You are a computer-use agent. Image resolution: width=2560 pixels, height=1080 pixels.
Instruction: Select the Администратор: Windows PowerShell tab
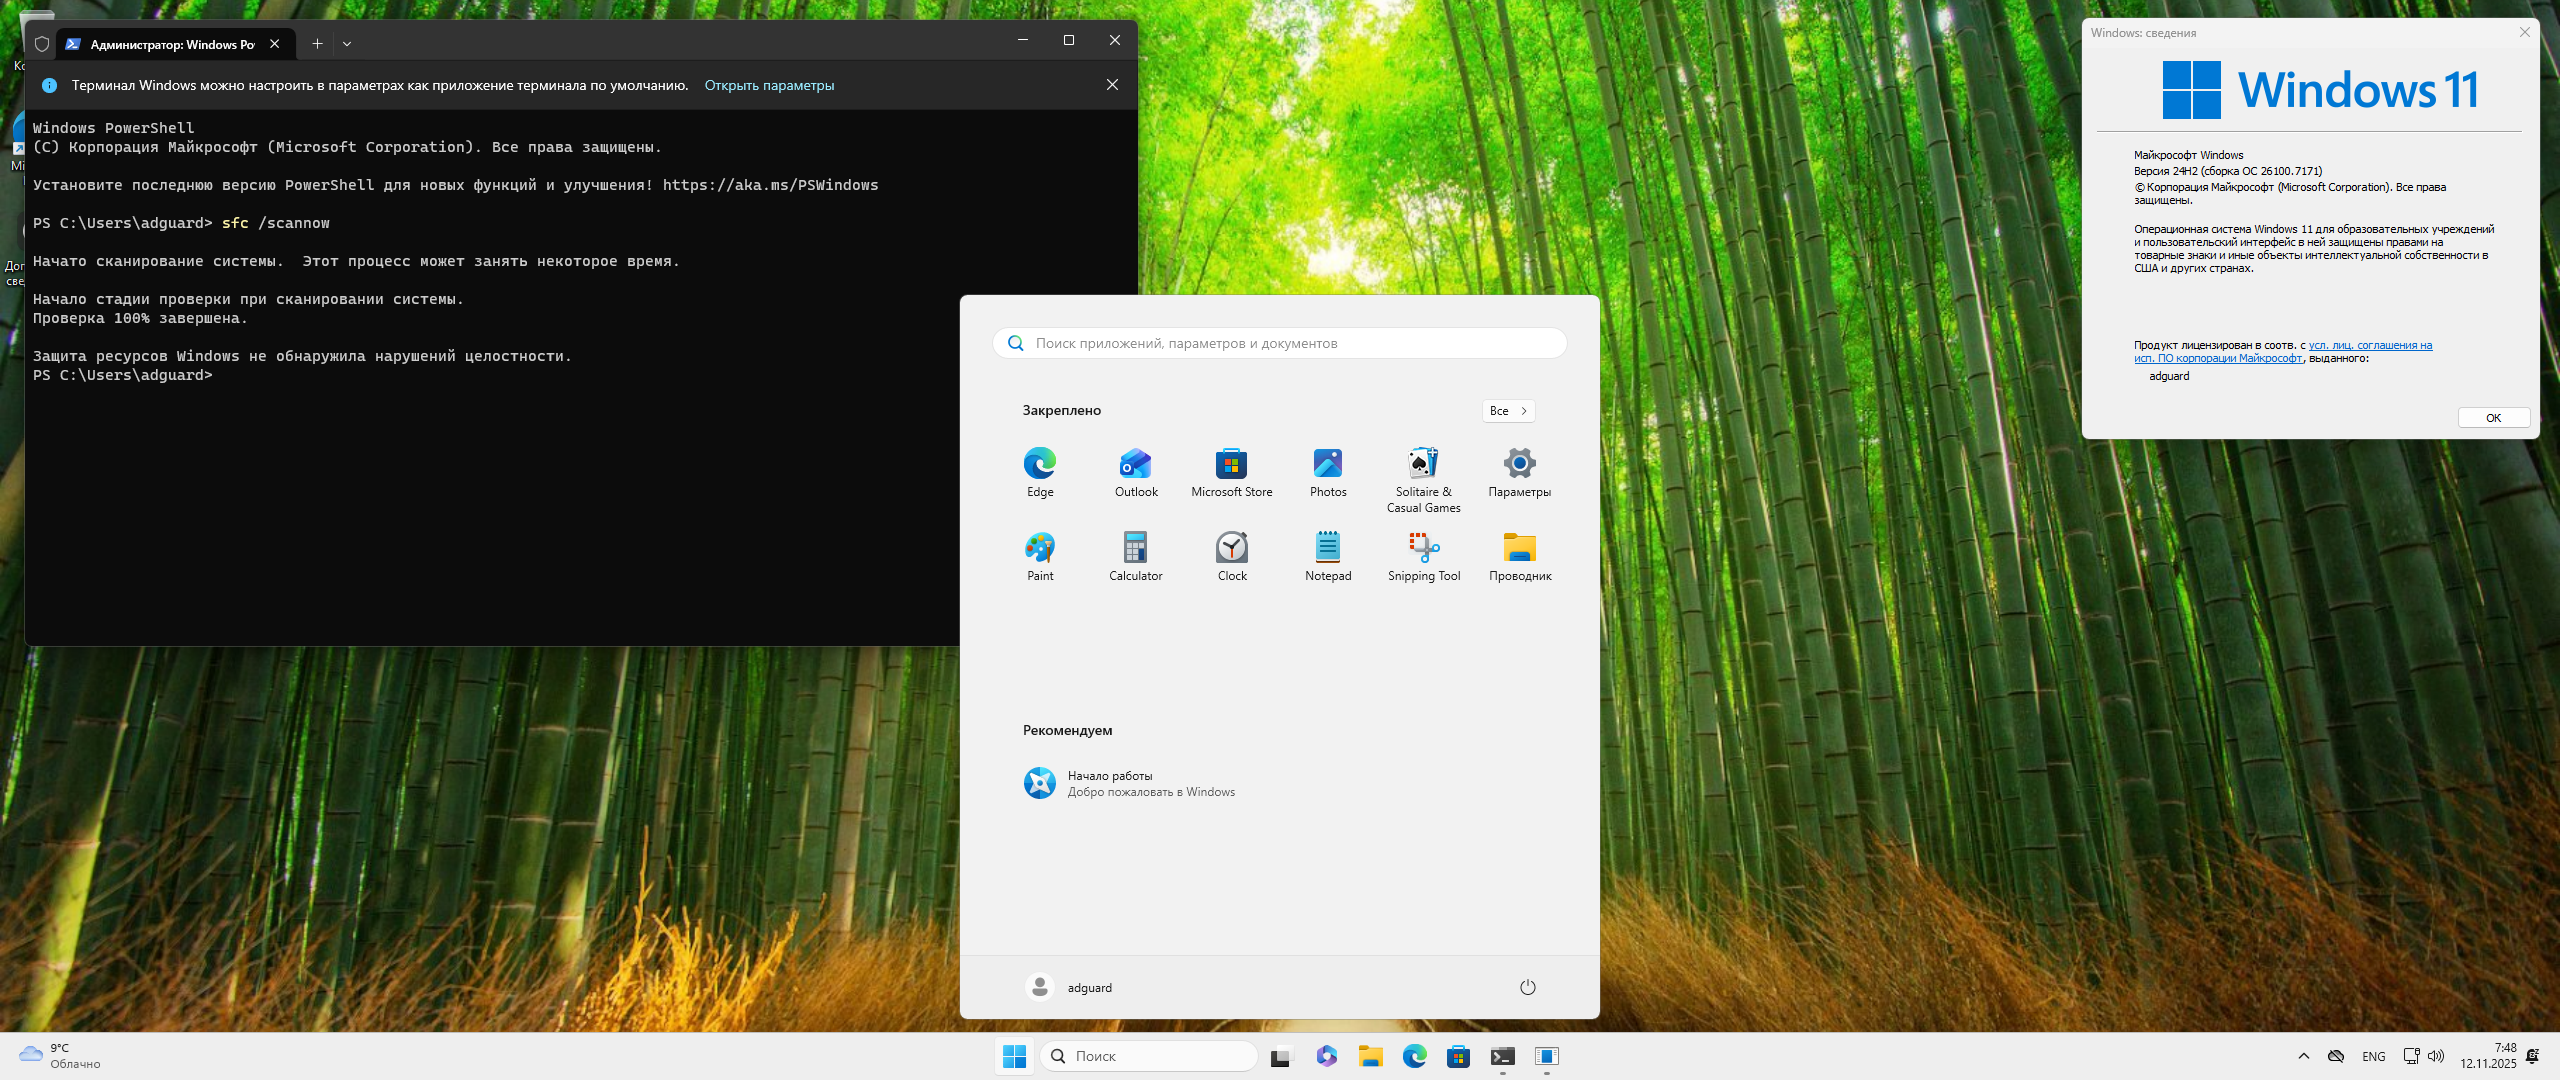coord(170,44)
